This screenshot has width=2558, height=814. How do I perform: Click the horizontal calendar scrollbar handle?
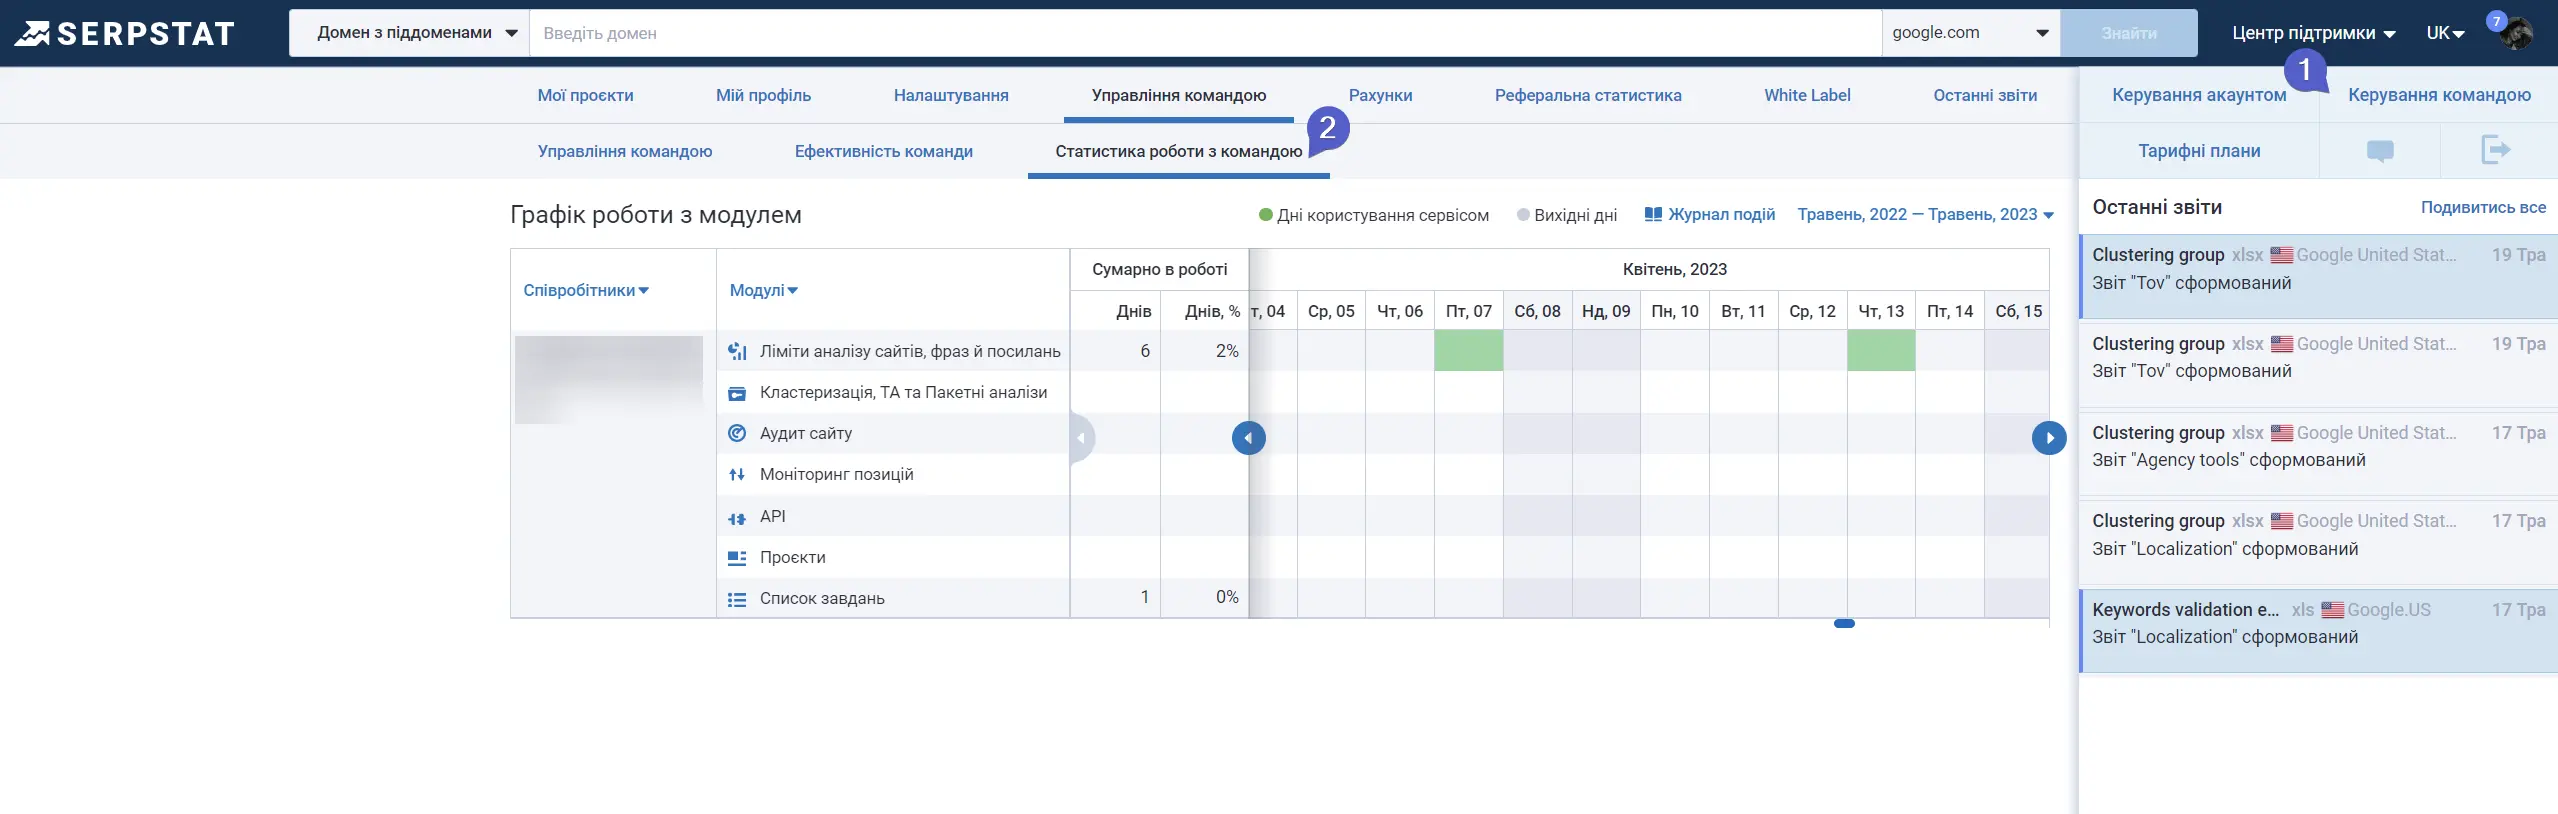pos(1844,623)
